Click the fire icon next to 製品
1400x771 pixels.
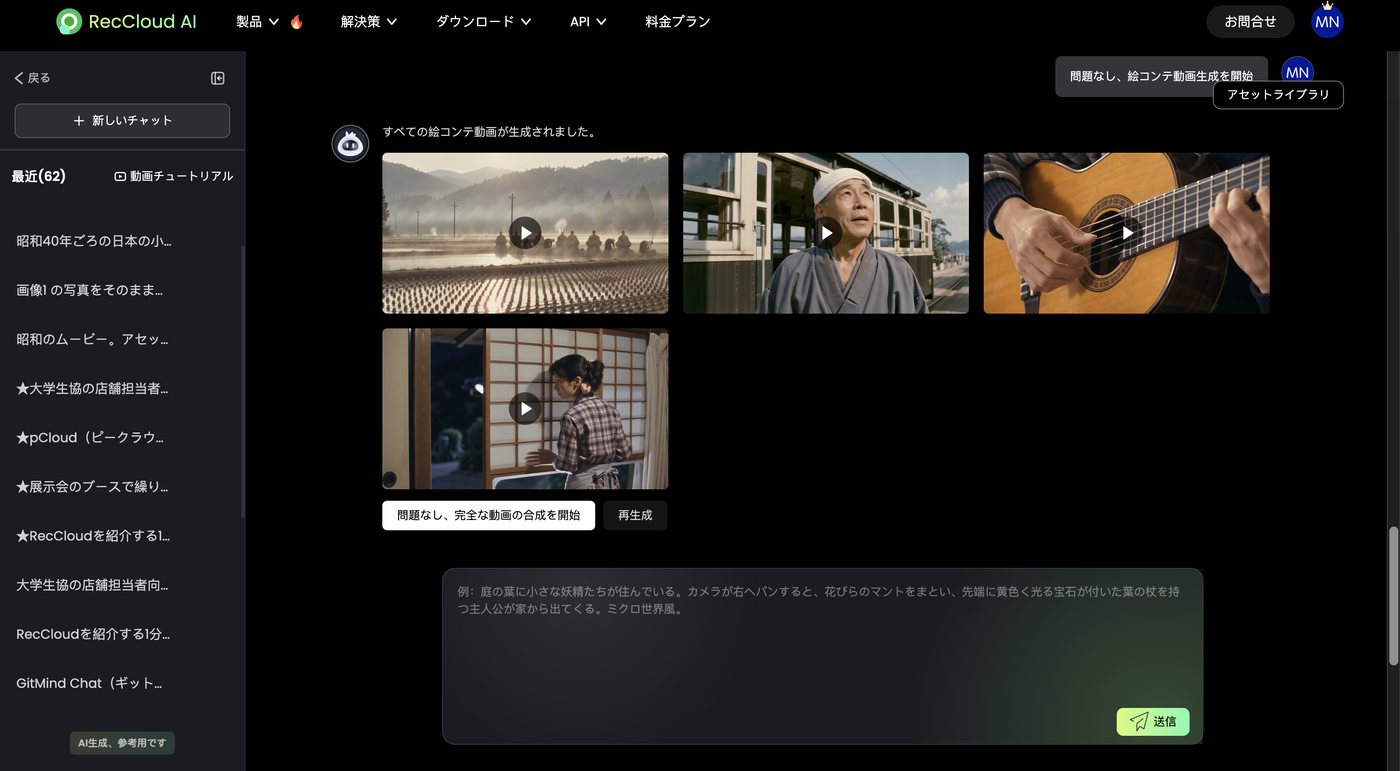pos(297,22)
